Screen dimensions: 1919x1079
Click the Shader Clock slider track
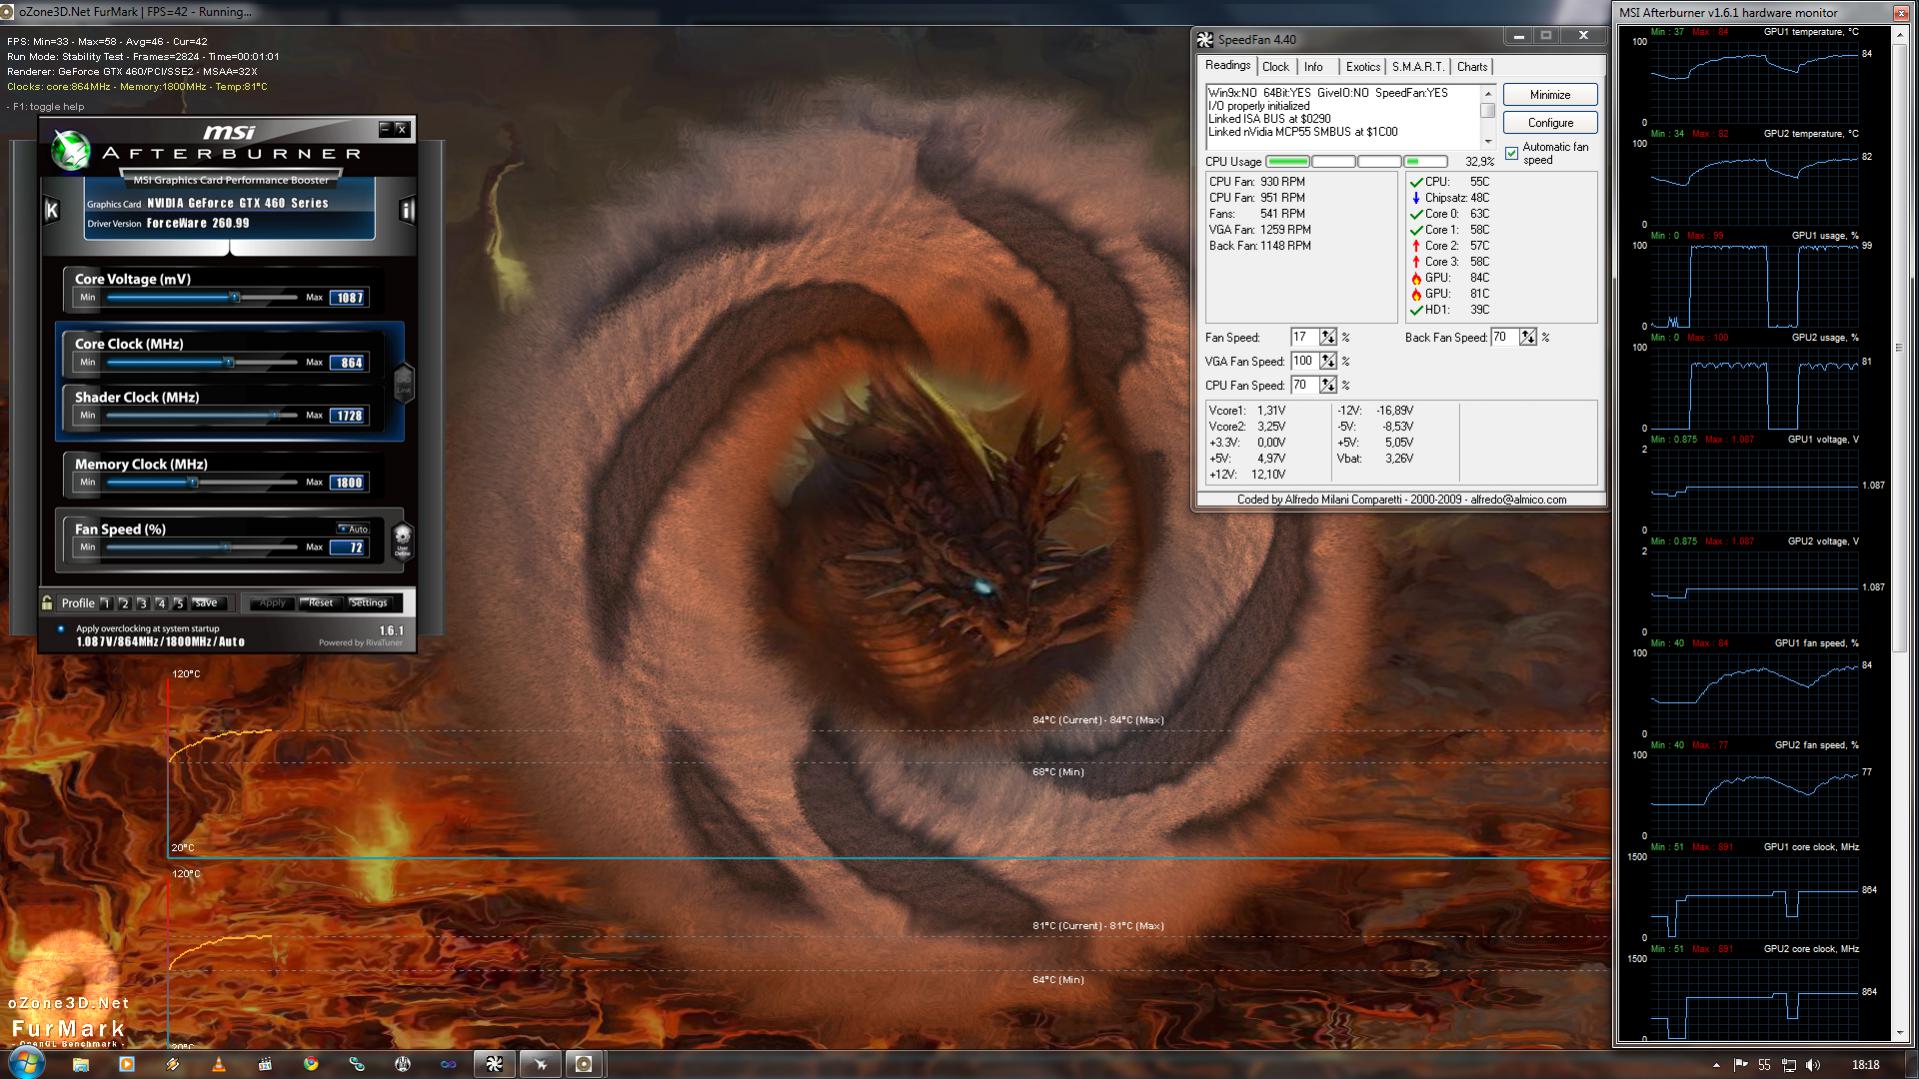click(x=202, y=415)
